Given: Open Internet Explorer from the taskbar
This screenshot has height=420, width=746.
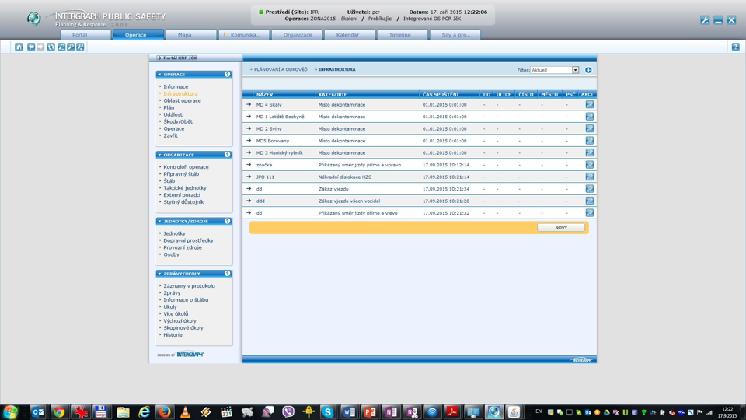Looking at the screenshot, I should (x=144, y=412).
